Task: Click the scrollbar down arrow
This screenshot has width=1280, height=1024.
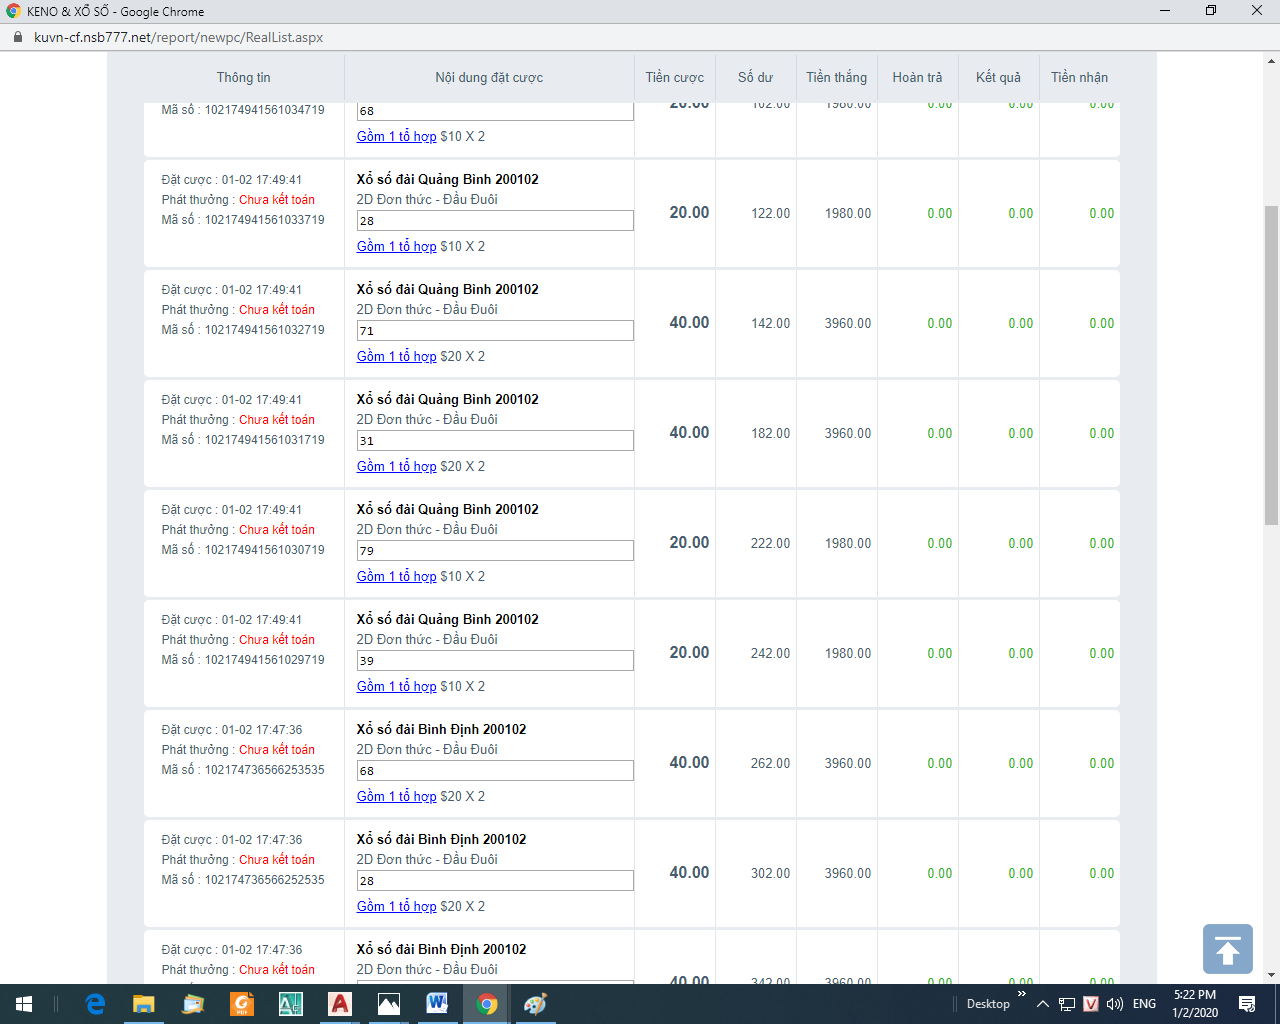Action: [1271, 975]
